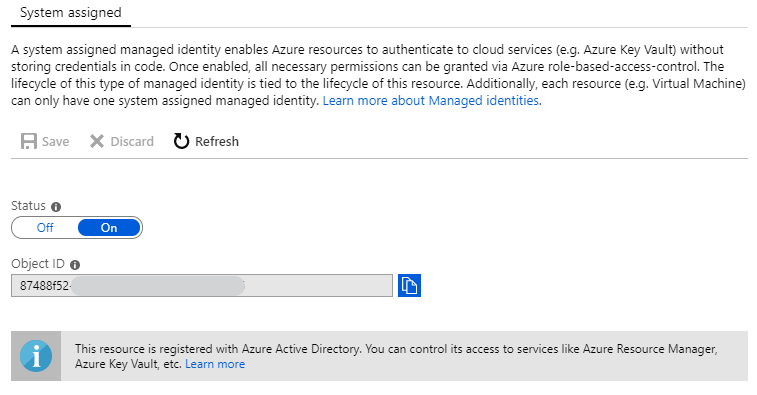757x395 pixels.
Task: Switch Status toggle to On
Action: [109, 227]
